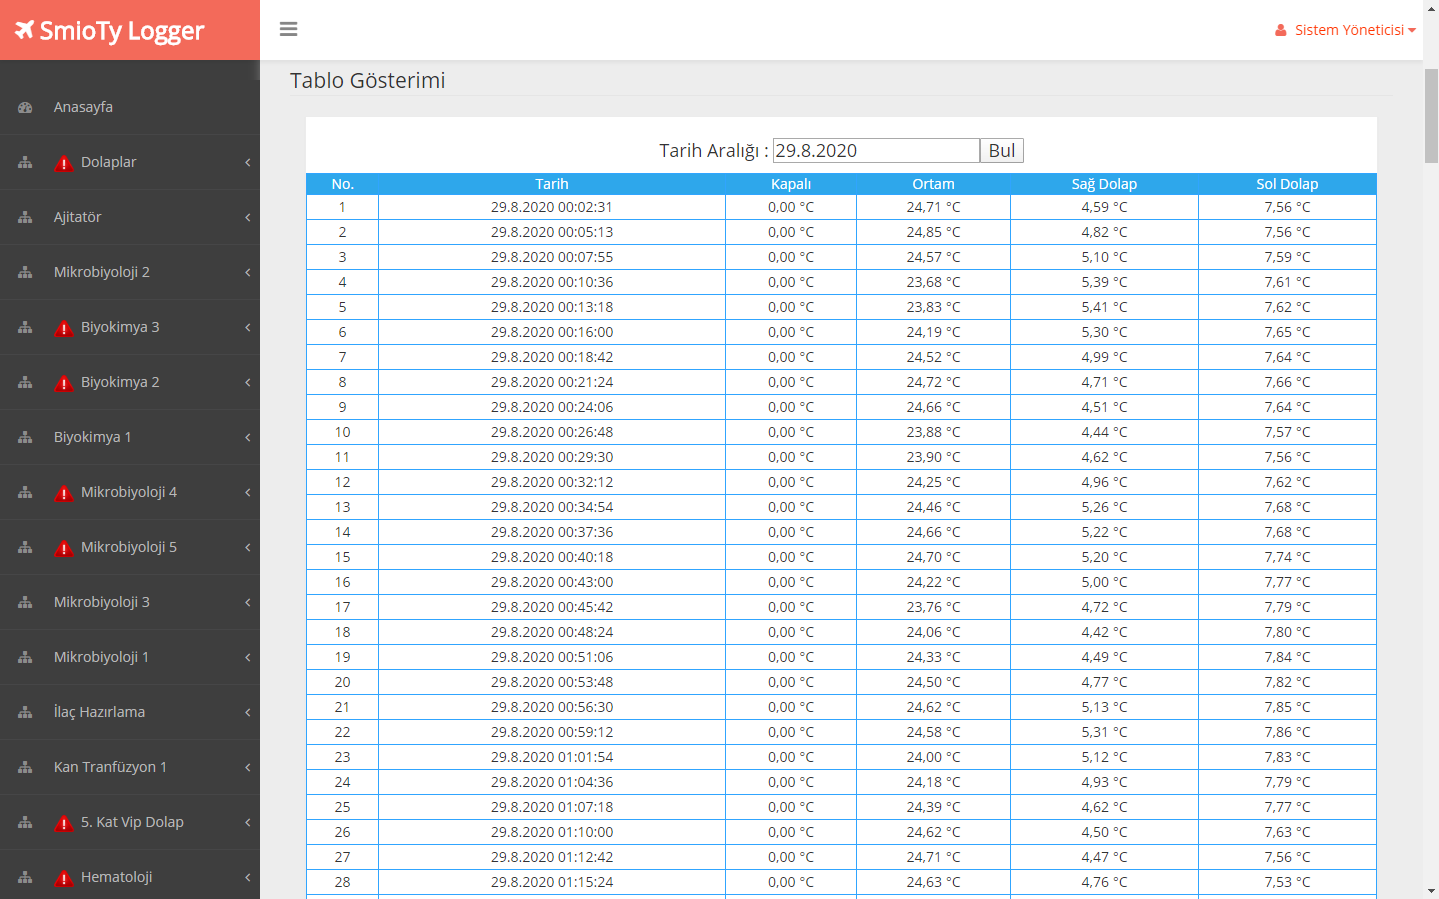Click the Sağ Dolap value 4,42 °C
The height and width of the screenshot is (899, 1439).
pos(1104,632)
